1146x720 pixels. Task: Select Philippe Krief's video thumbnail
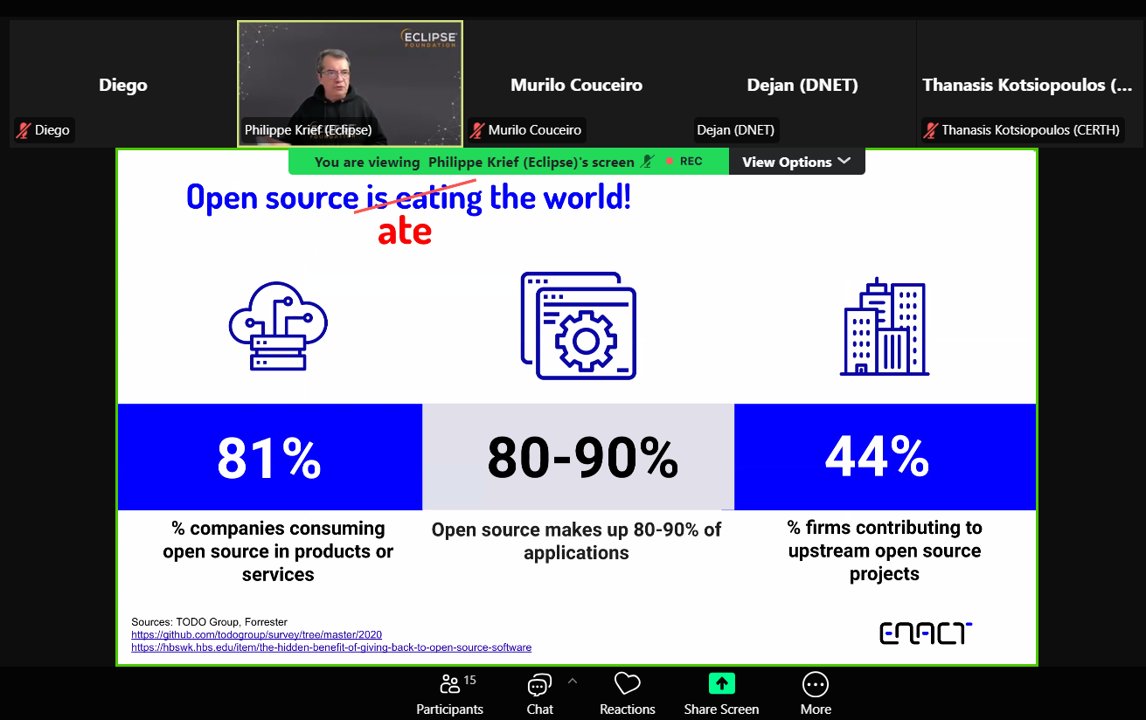(349, 80)
